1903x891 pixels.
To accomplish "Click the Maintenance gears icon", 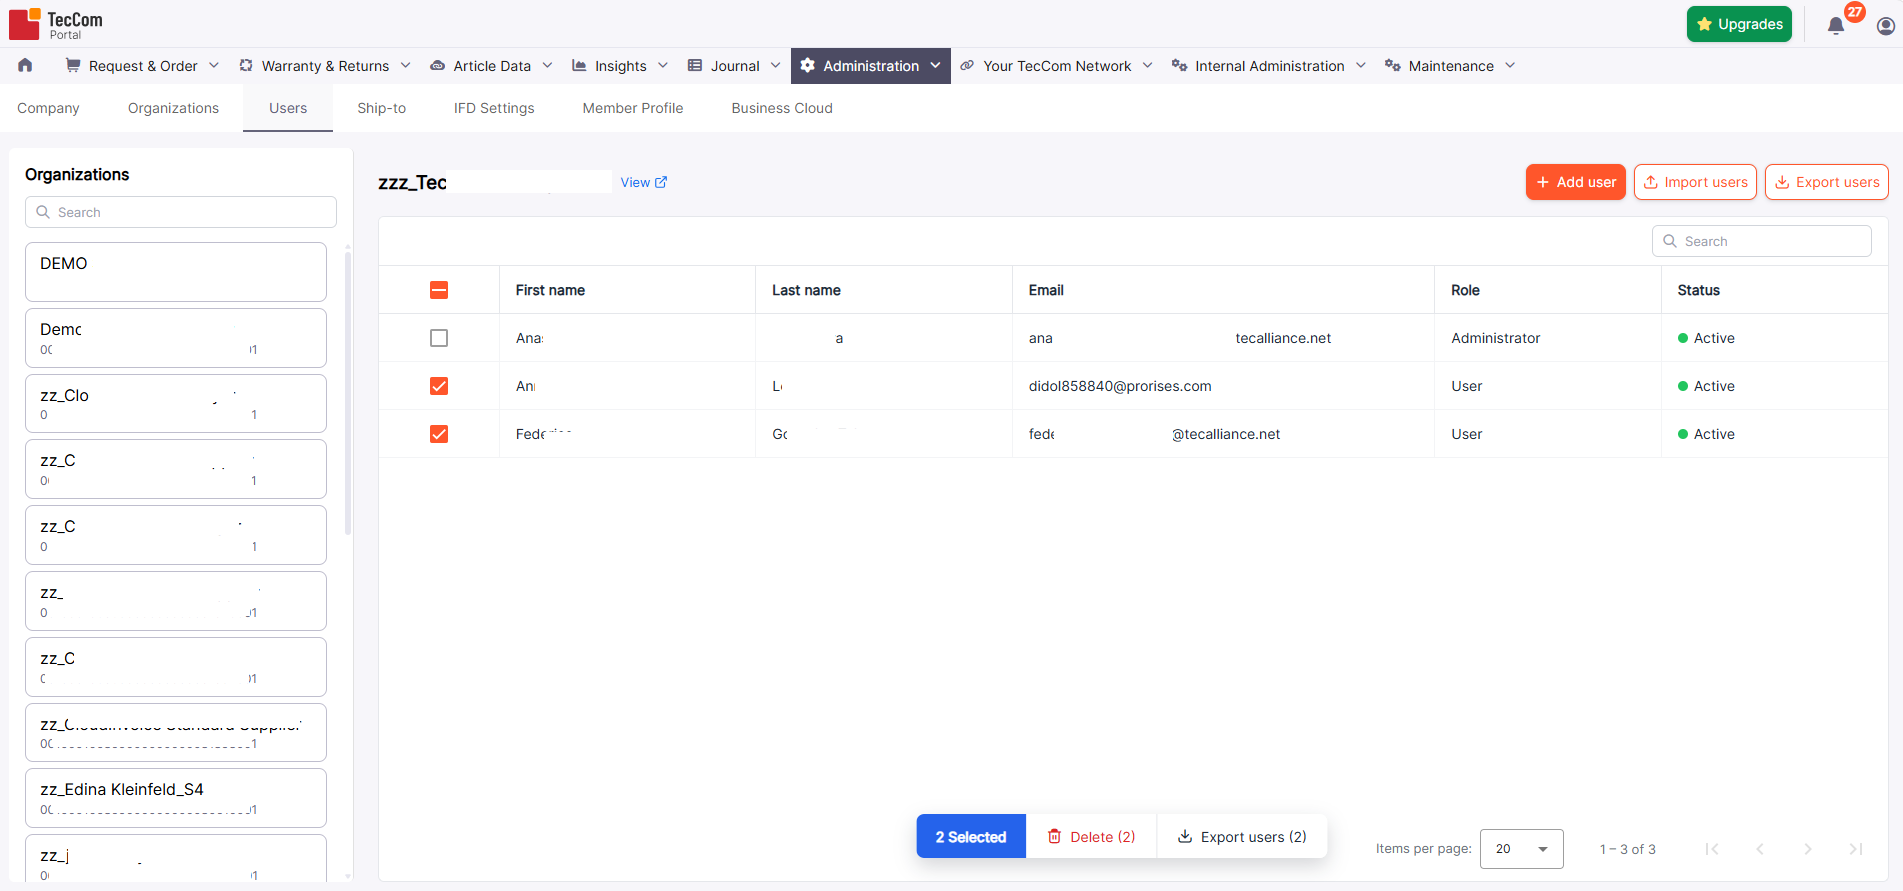I will click(1392, 65).
